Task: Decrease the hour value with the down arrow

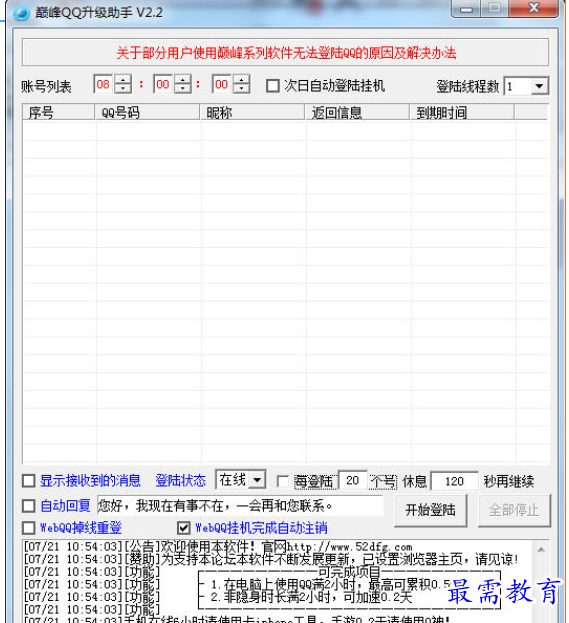Action: [x=123, y=89]
